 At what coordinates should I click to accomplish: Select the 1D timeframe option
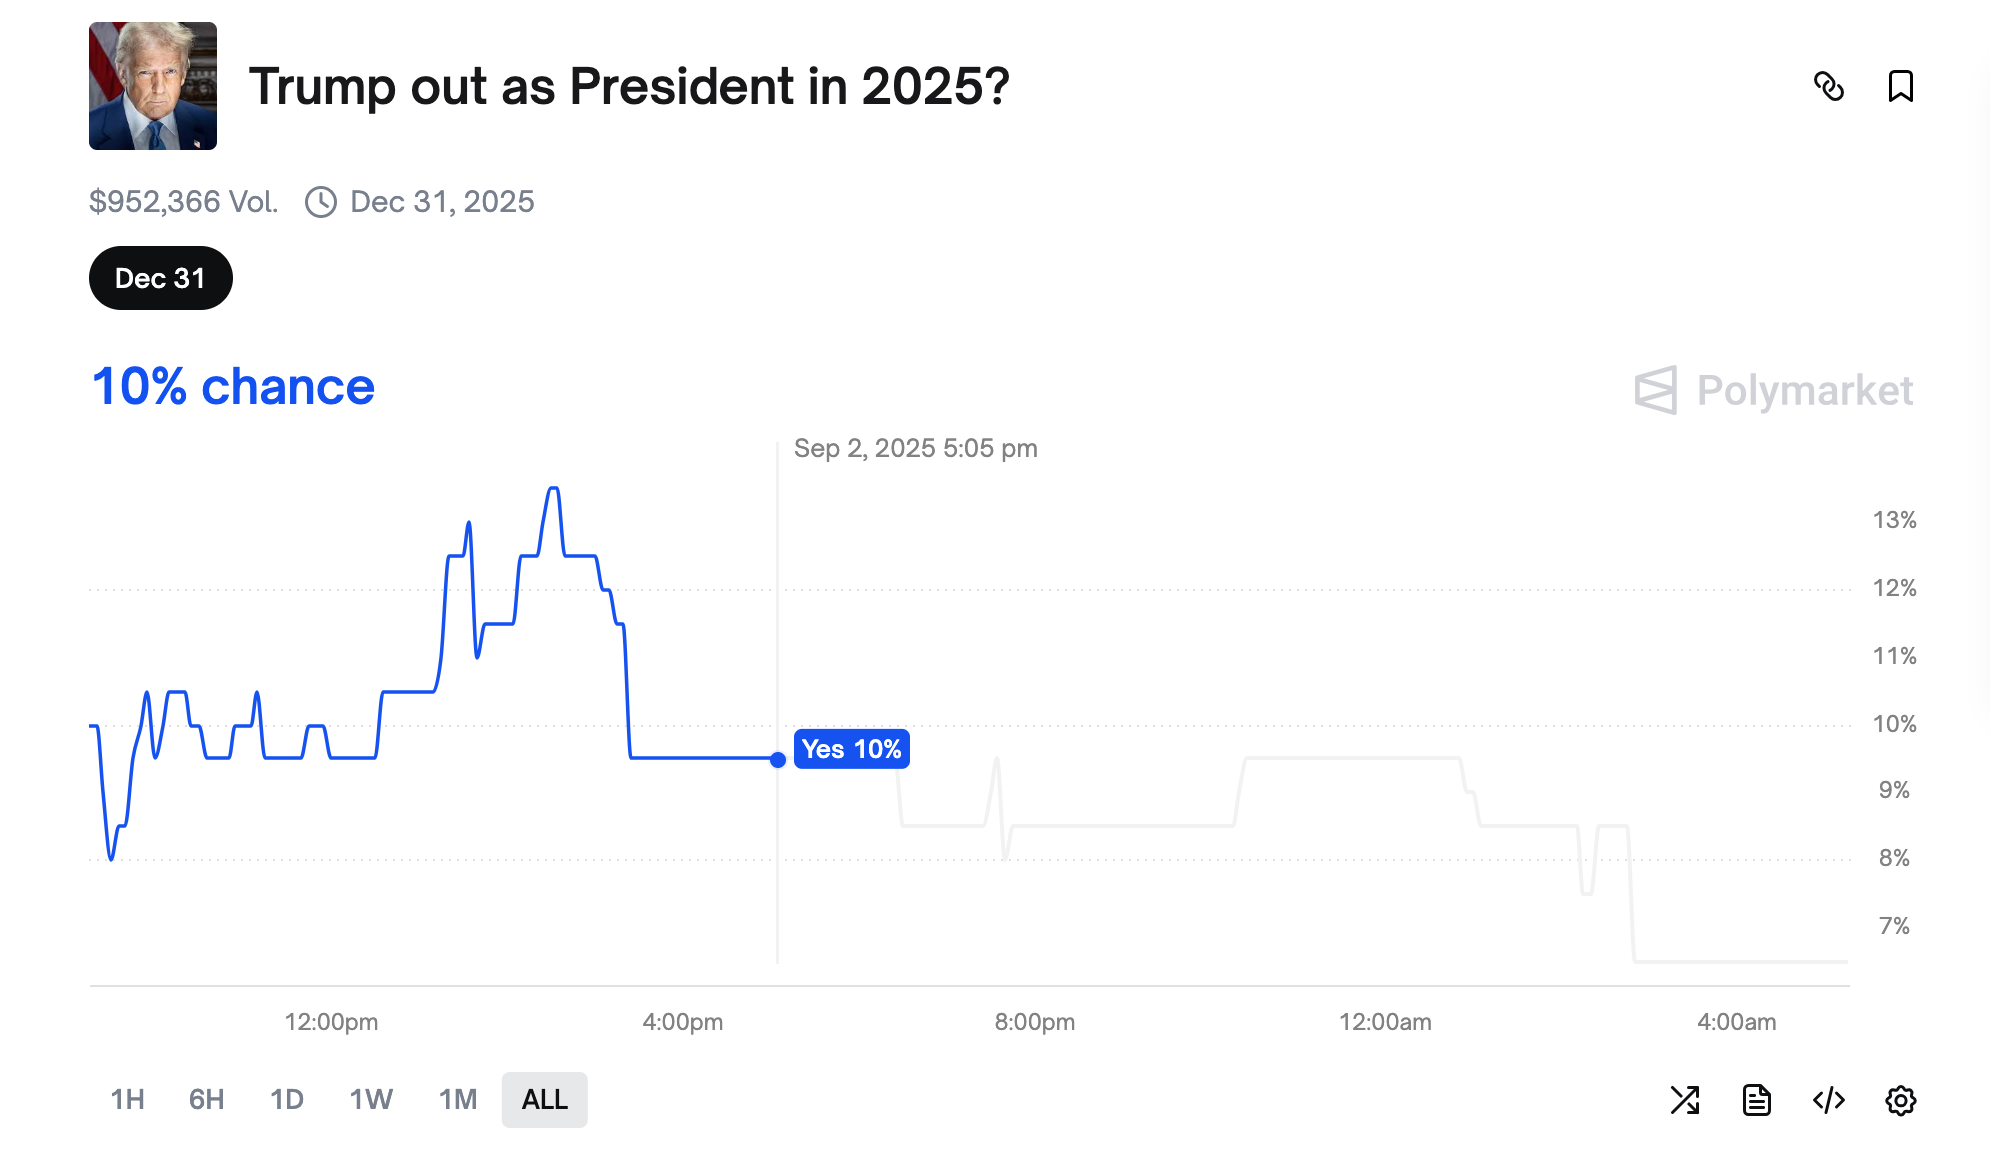click(287, 1098)
